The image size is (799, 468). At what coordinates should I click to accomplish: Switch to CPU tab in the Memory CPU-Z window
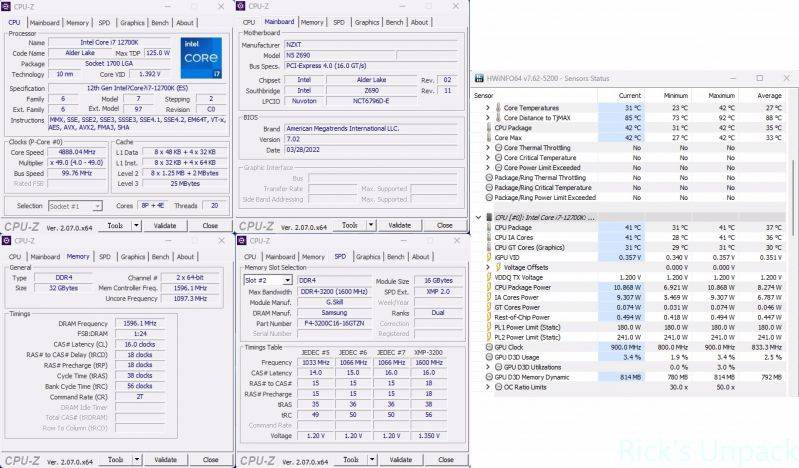point(15,257)
